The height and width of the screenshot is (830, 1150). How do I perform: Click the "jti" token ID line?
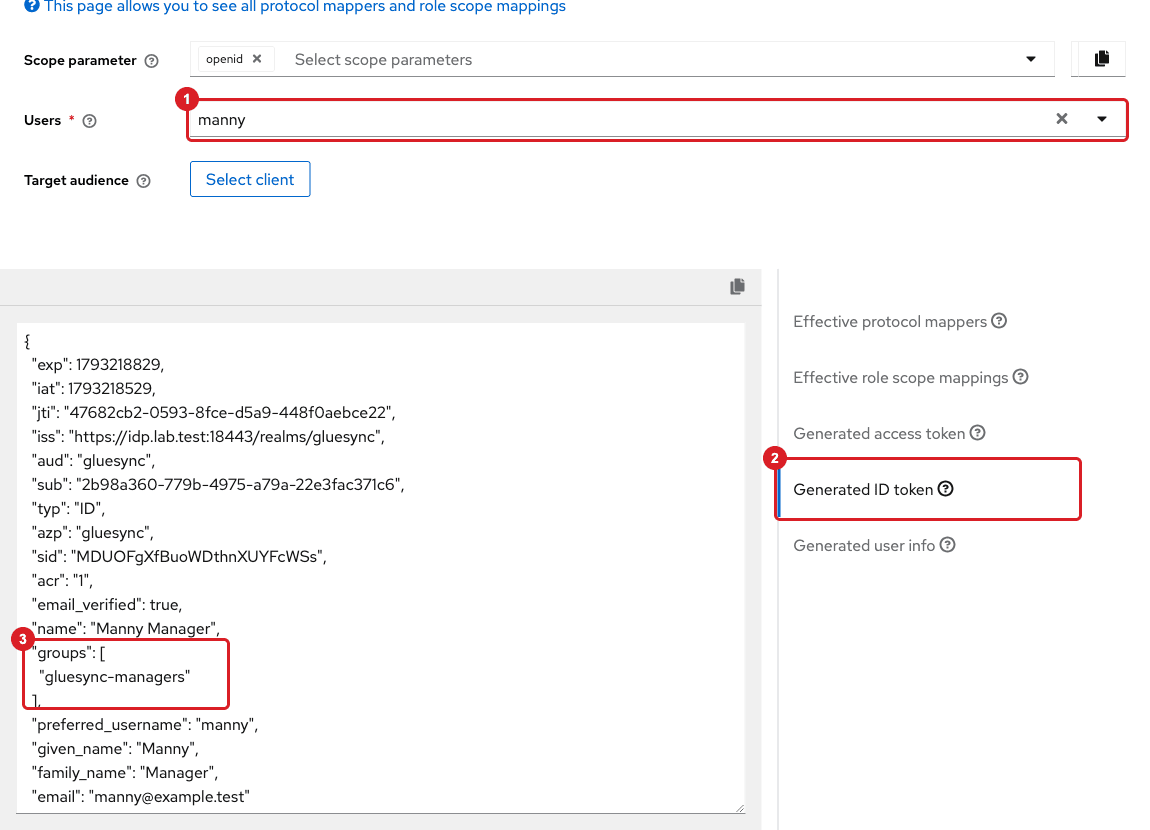213,413
